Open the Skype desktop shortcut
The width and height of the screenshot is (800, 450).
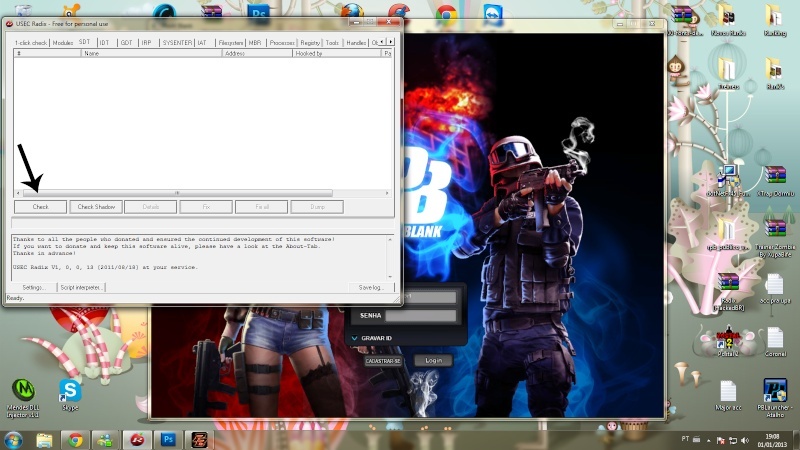pyautogui.click(x=70, y=395)
